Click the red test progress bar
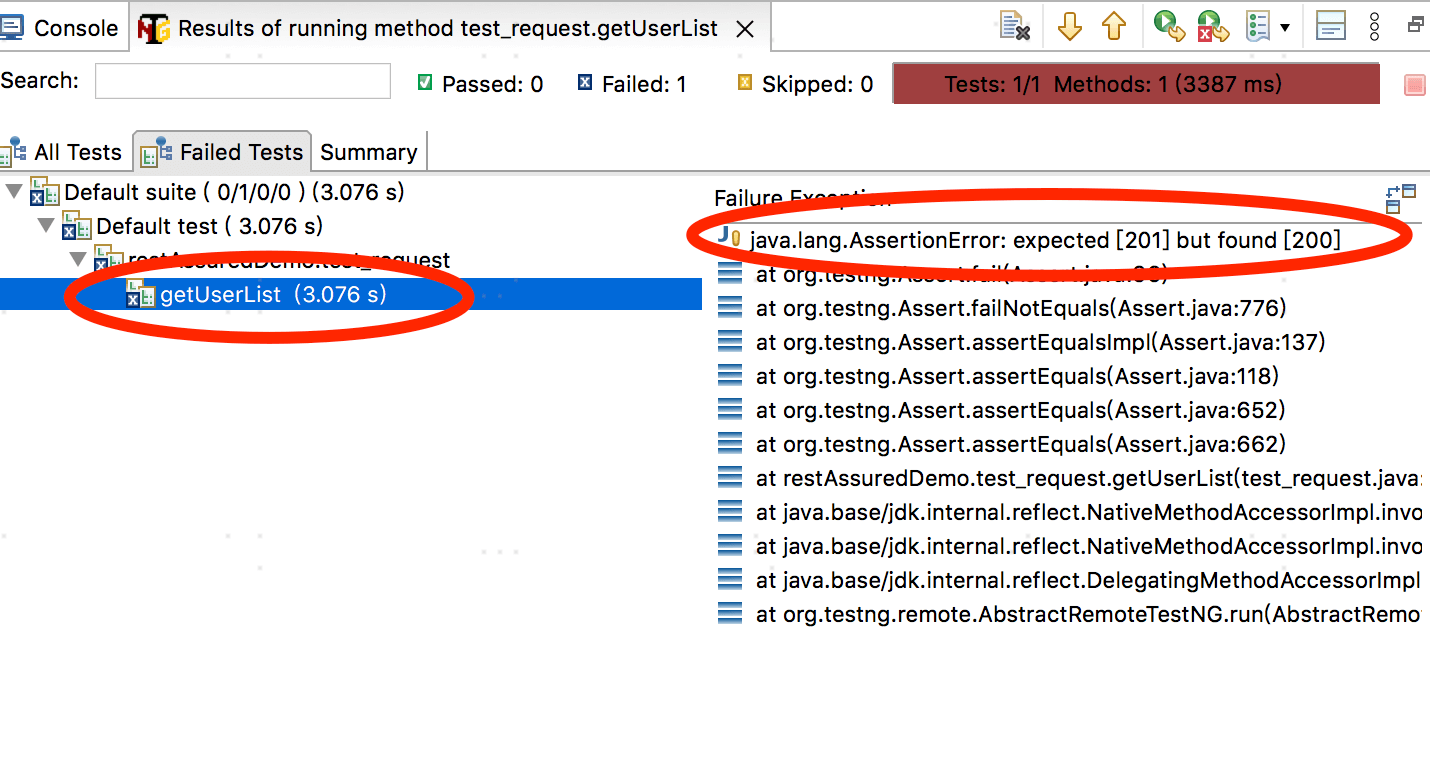 1135,85
